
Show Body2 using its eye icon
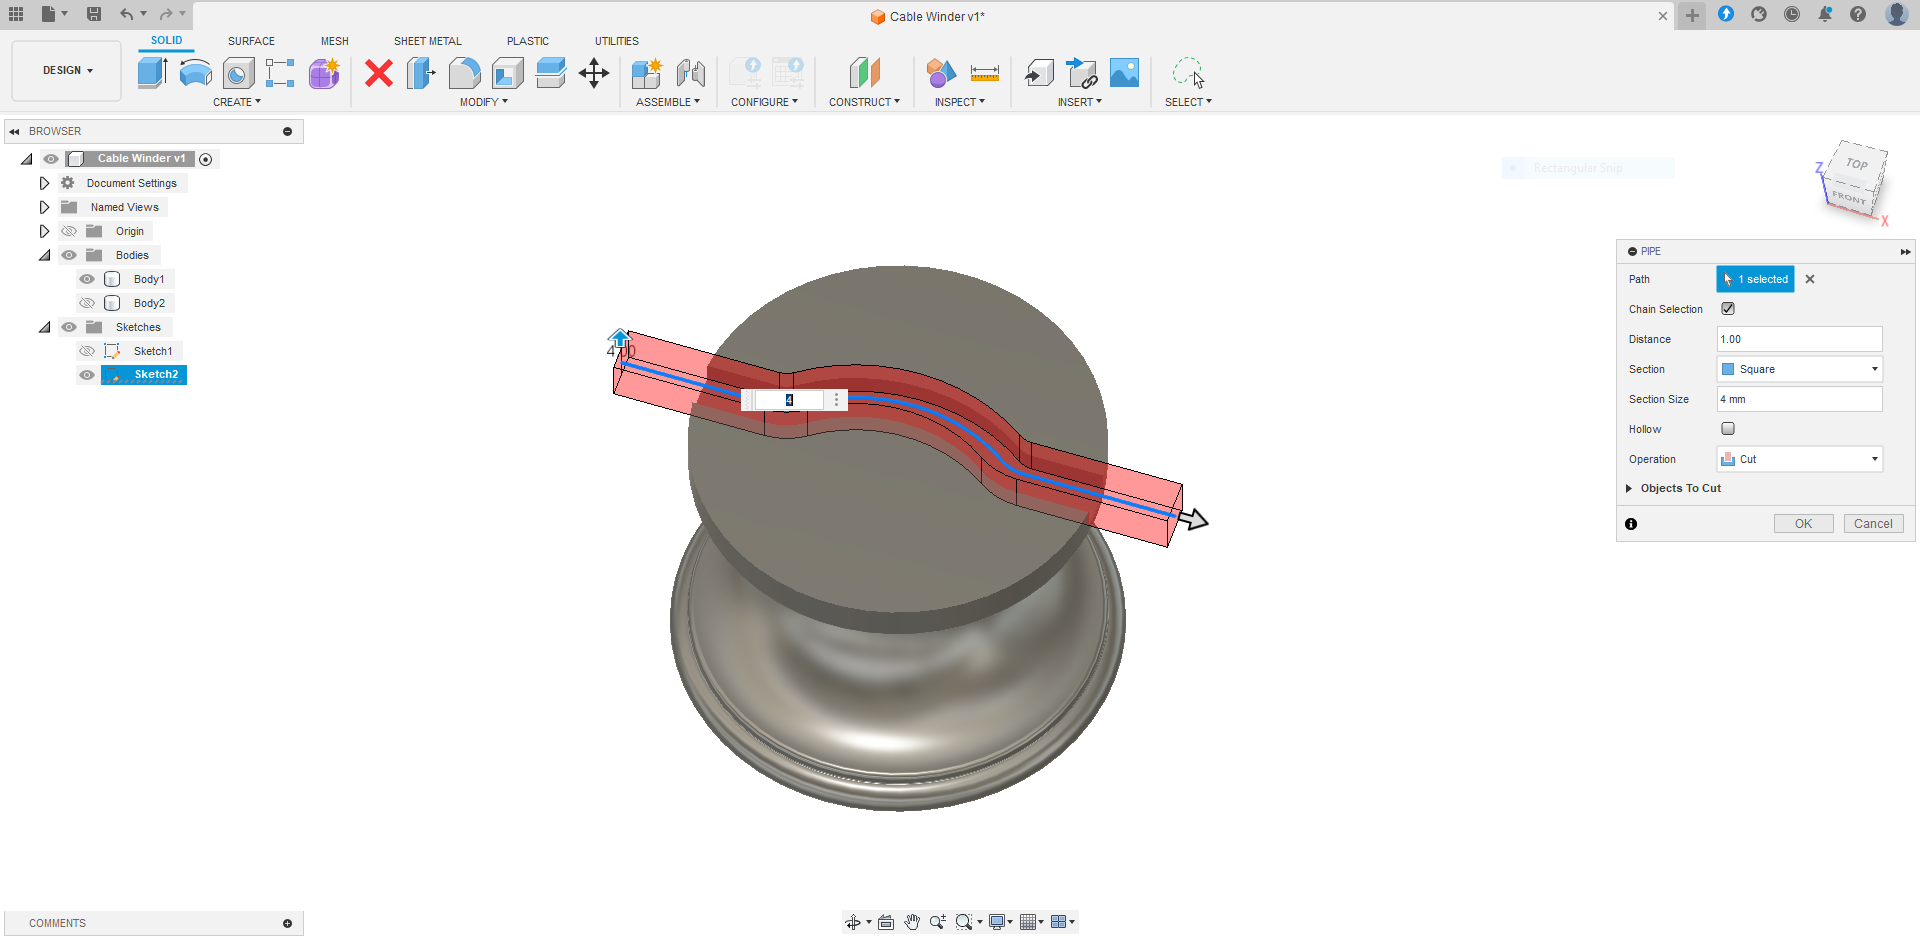point(87,303)
